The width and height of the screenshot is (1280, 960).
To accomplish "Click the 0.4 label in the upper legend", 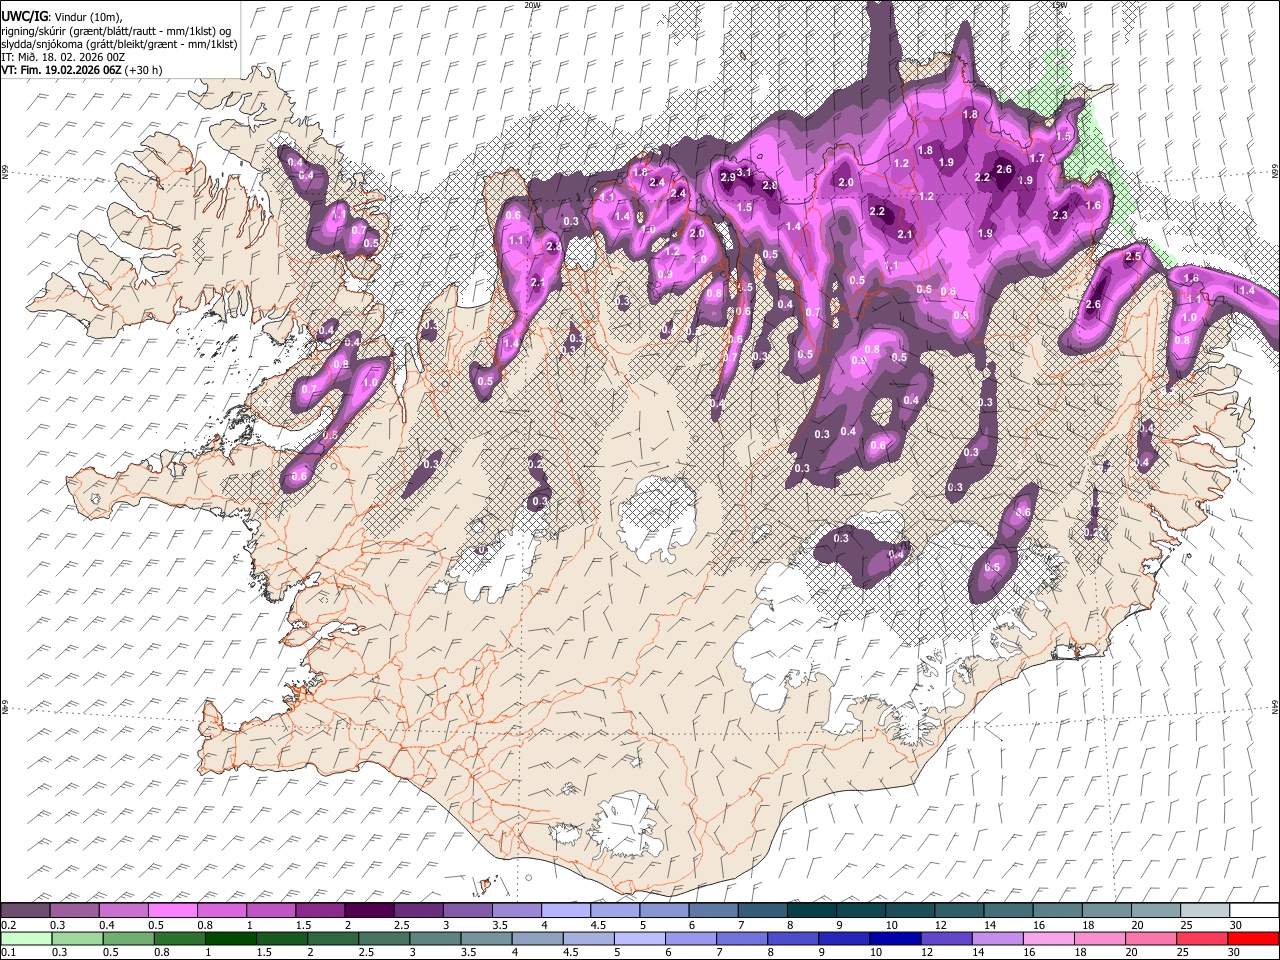I will coord(107,925).
